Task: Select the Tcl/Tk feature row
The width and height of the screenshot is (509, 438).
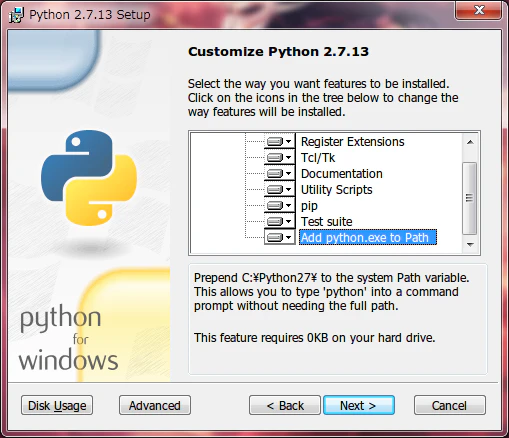Action: click(x=318, y=158)
